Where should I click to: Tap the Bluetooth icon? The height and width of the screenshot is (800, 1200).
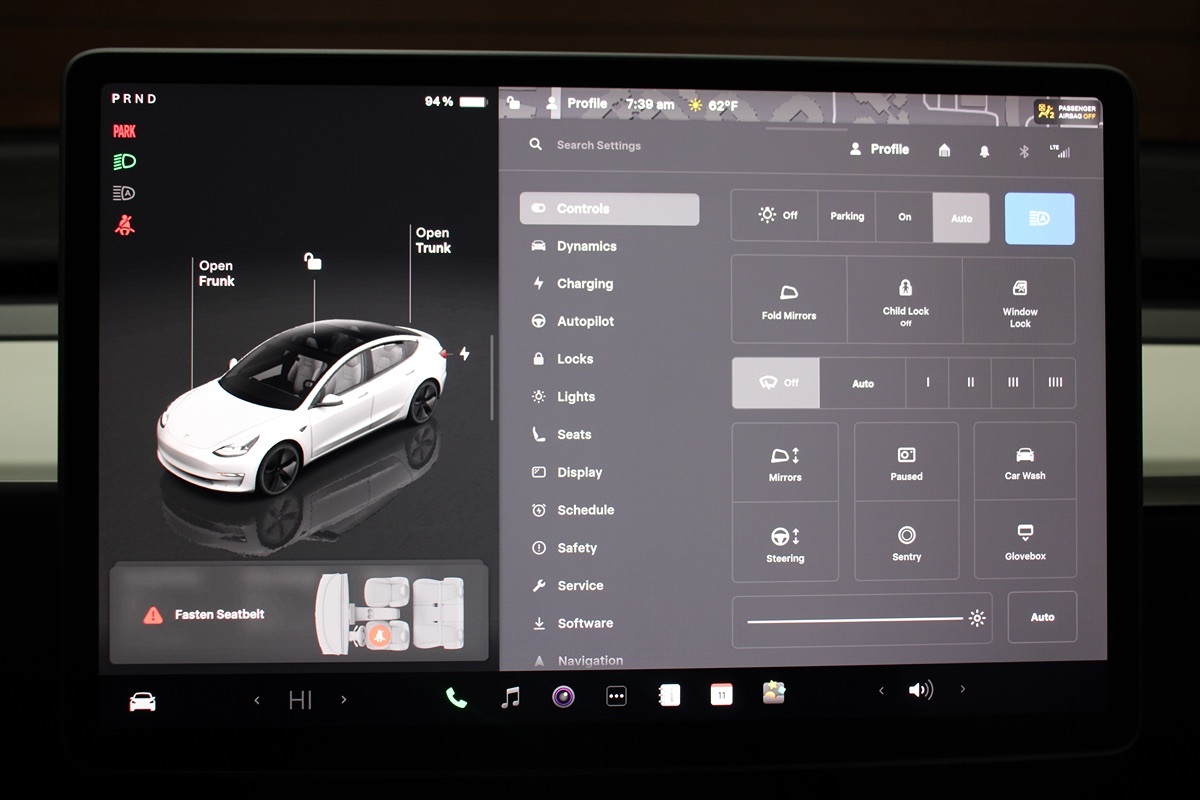tap(1023, 150)
